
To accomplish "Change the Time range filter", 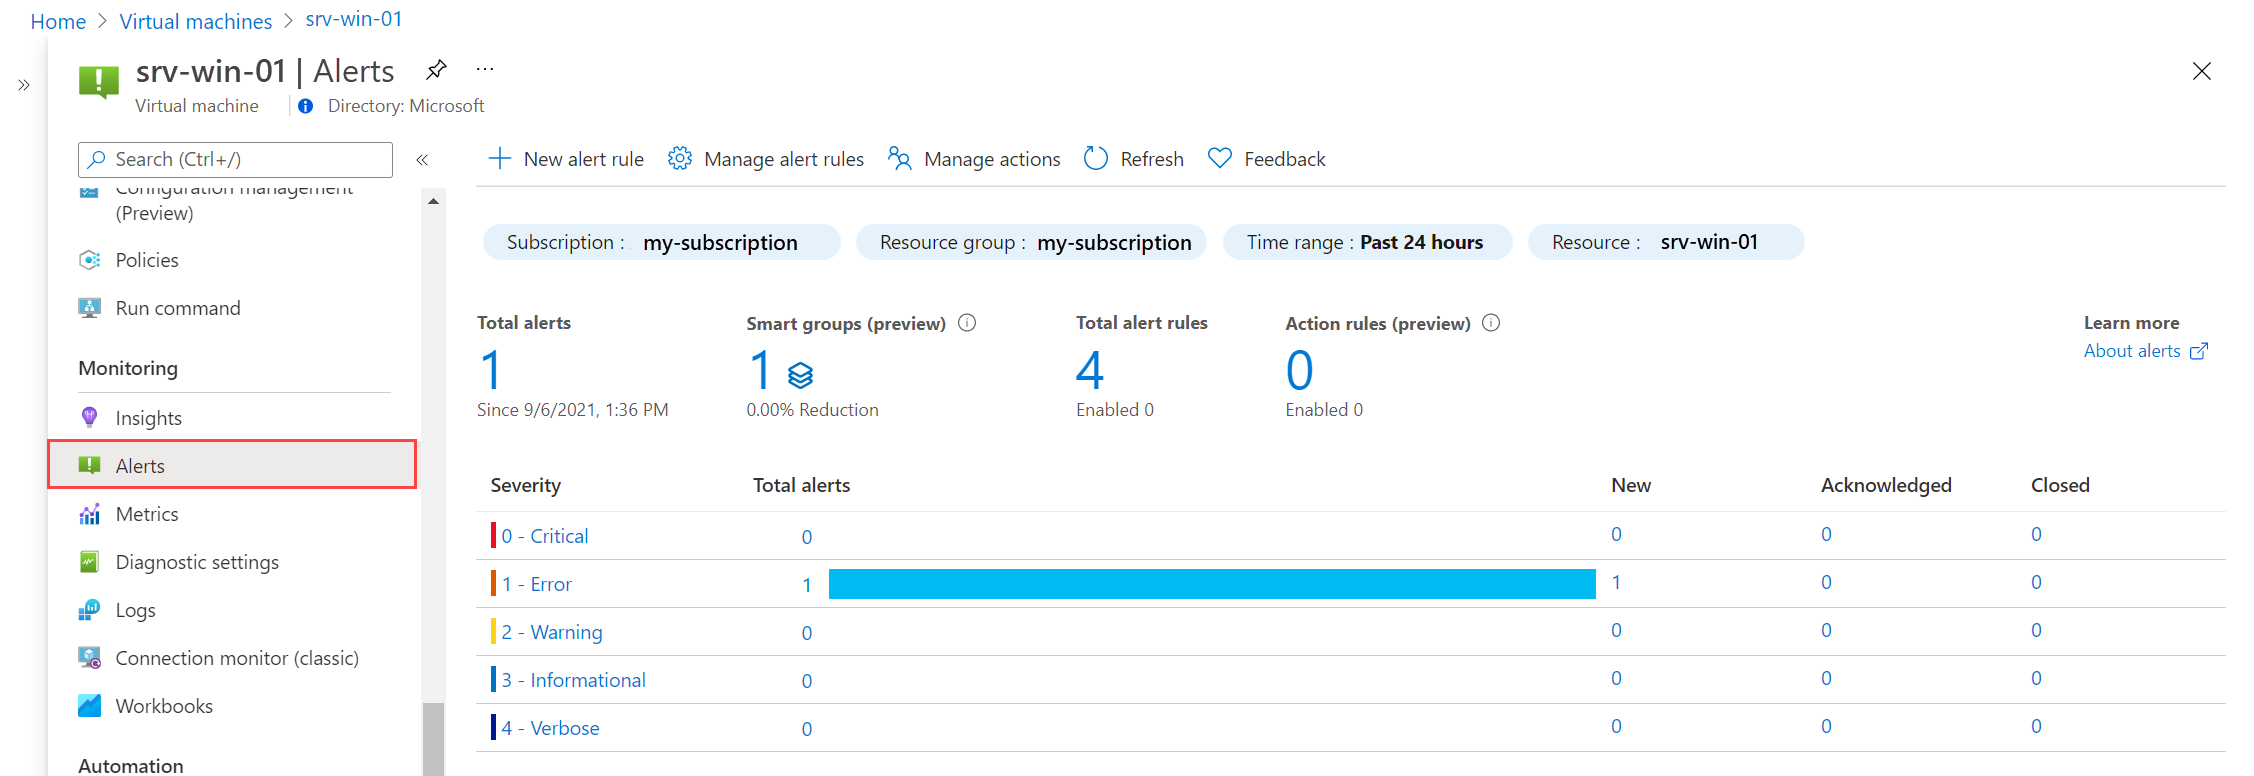I will [x=1367, y=242].
